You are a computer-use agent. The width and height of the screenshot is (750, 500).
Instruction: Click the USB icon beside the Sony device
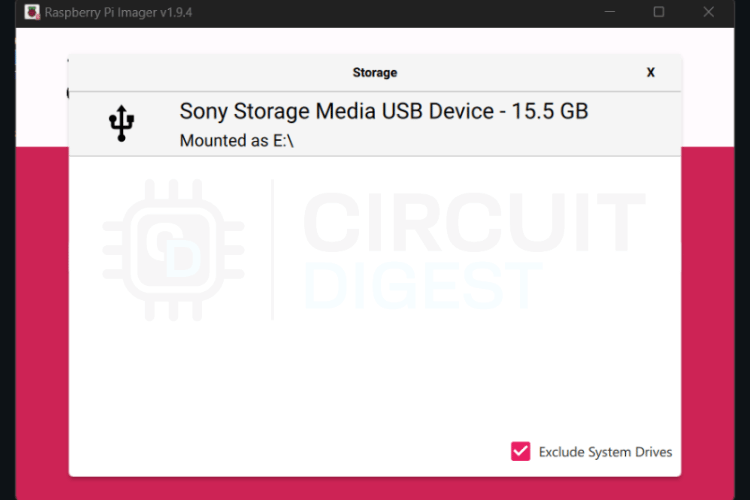click(121, 124)
